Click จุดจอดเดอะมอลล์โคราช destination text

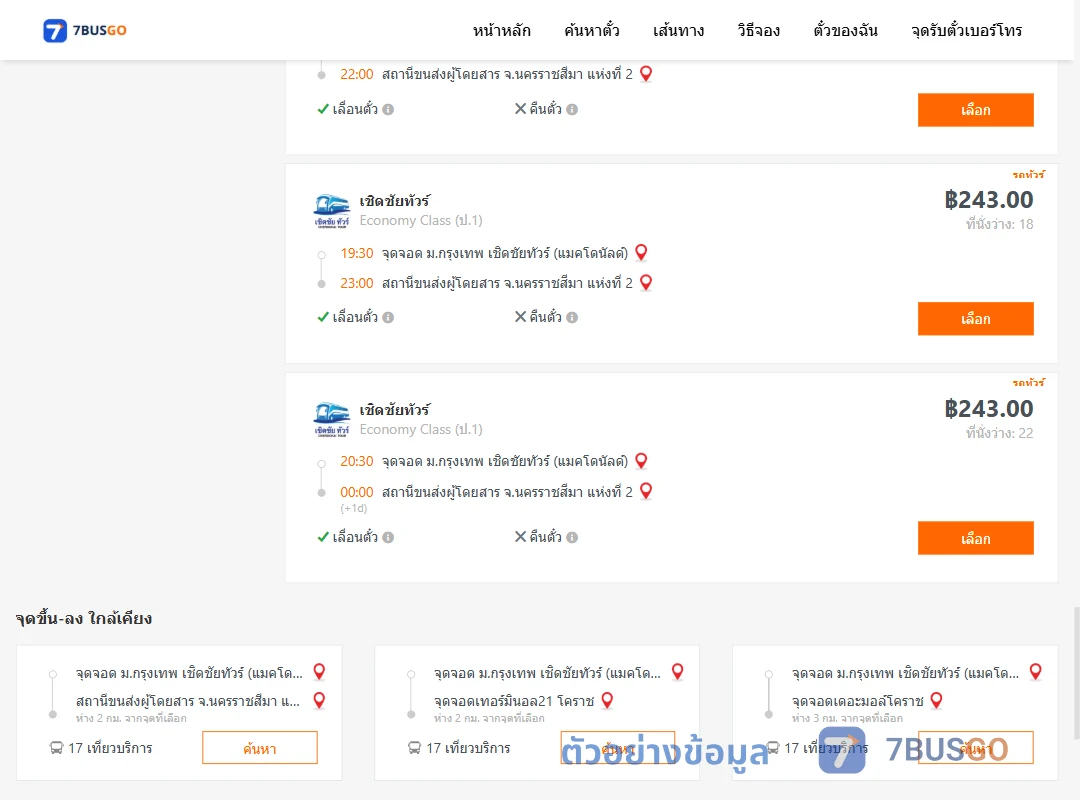click(858, 701)
